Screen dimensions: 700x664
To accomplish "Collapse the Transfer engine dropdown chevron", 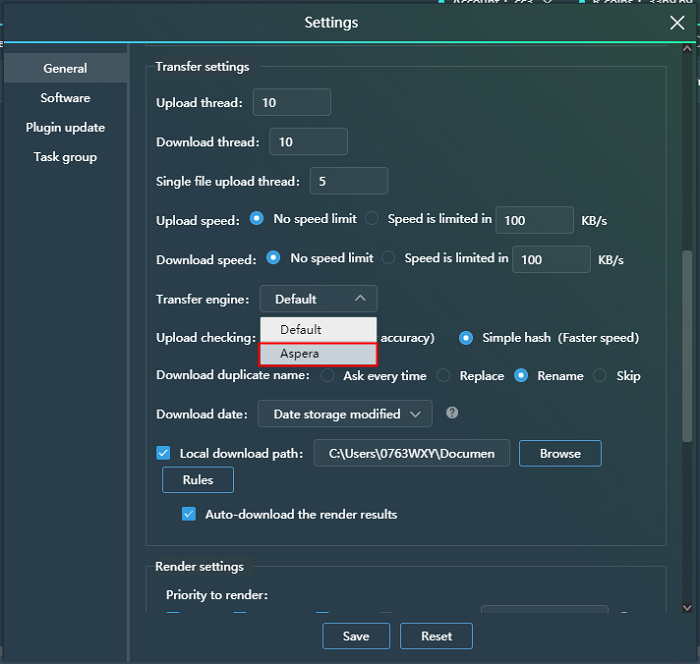I will click(360, 299).
